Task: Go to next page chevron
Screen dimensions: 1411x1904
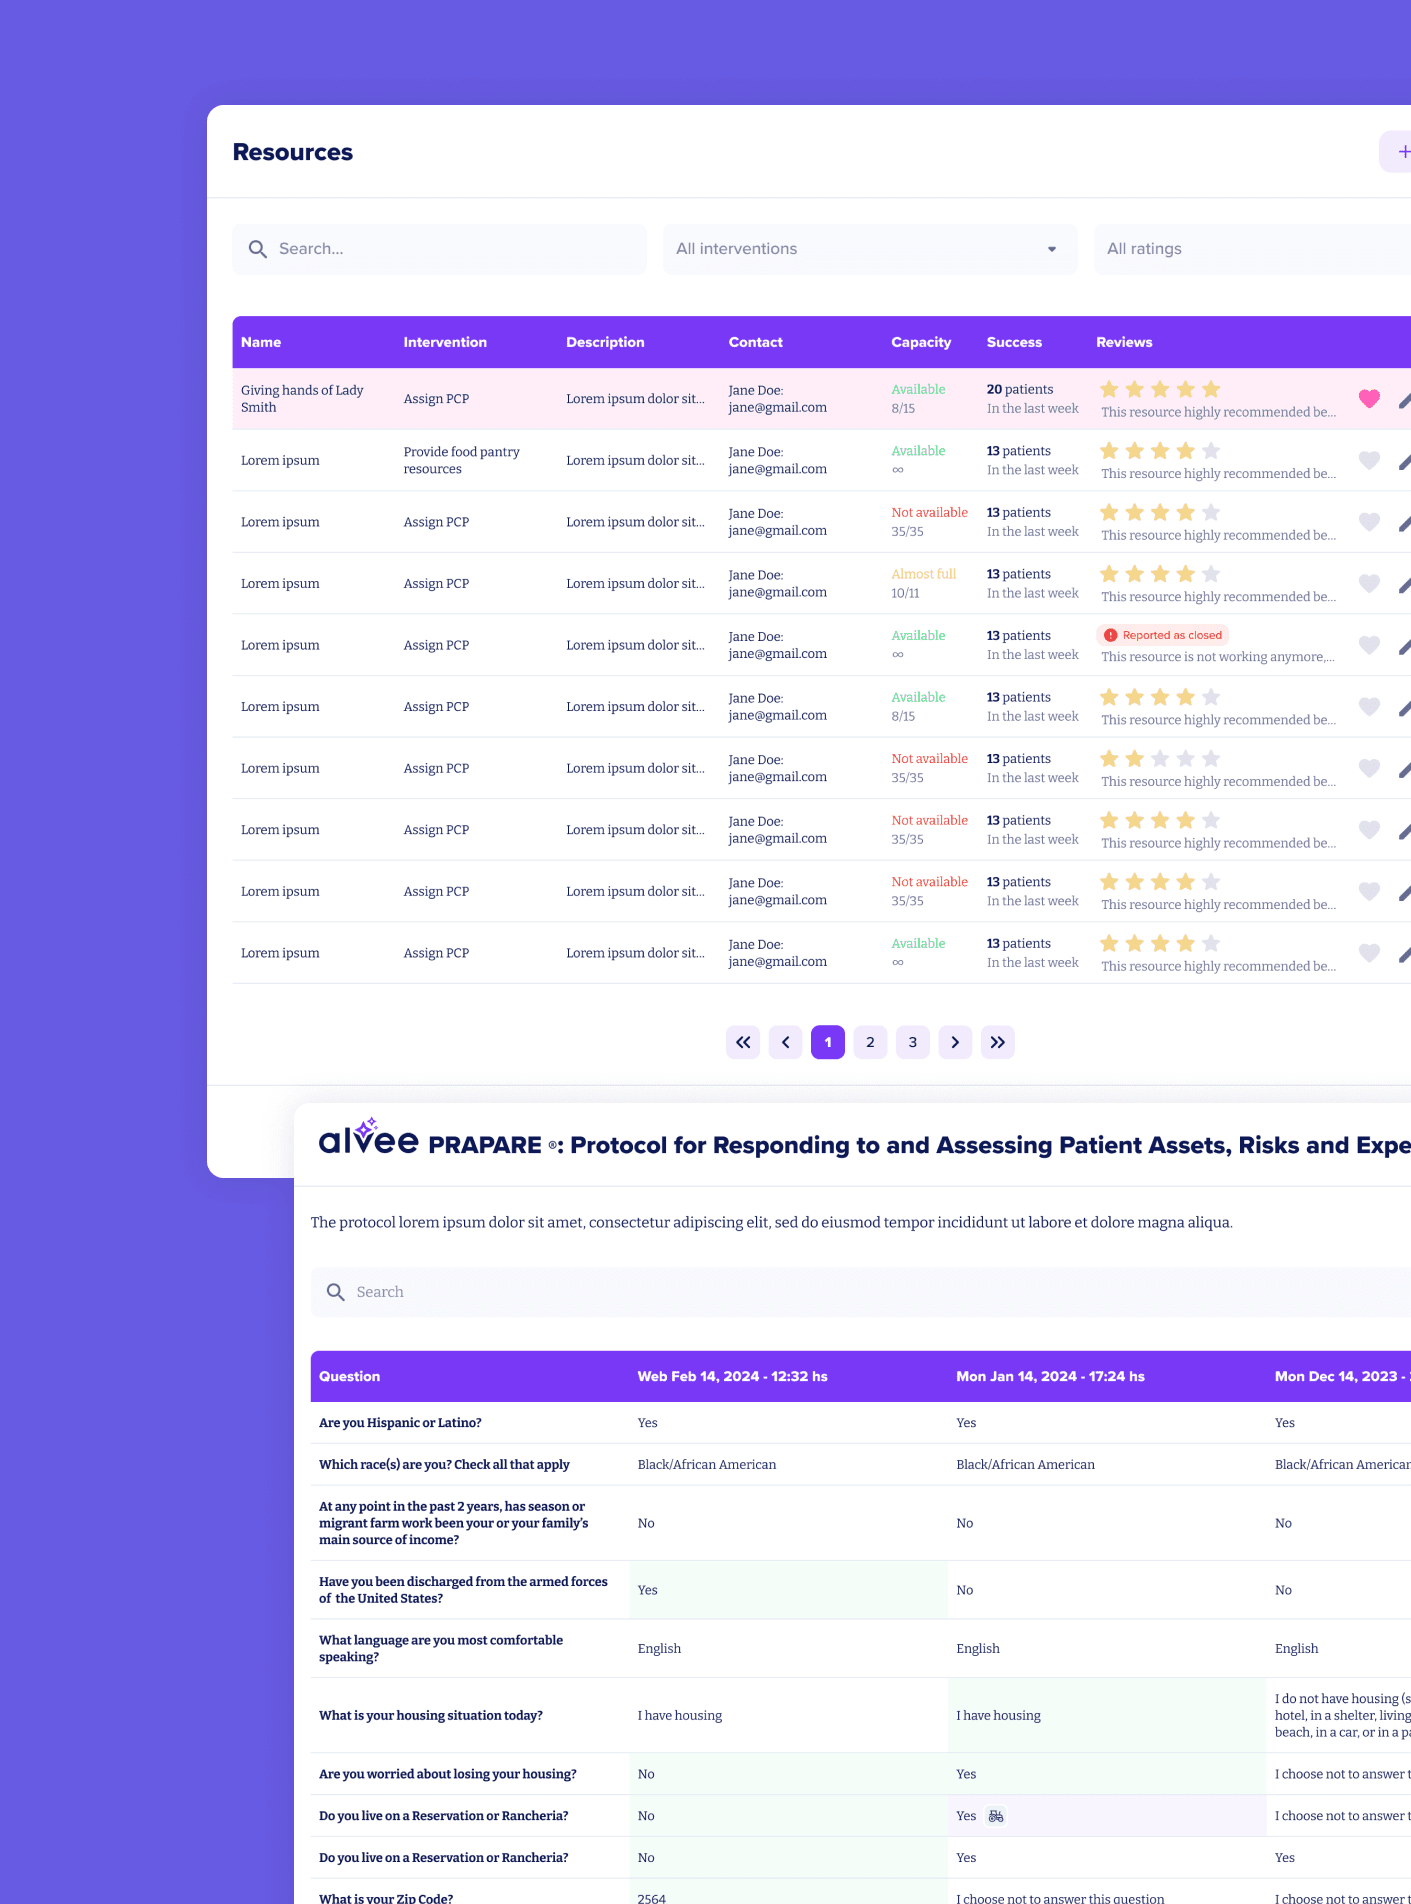Action: [x=955, y=1042]
